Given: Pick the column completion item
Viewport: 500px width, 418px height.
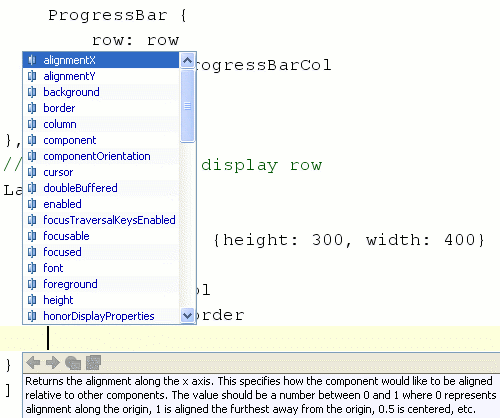Looking at the screenshot, I should (101, 124).
